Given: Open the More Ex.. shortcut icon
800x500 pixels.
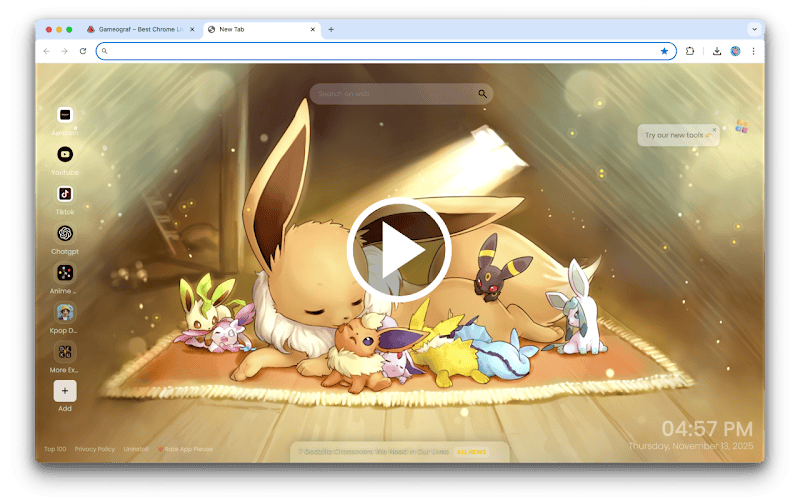Looking at the screenshot, I should [x=65, y=352].
